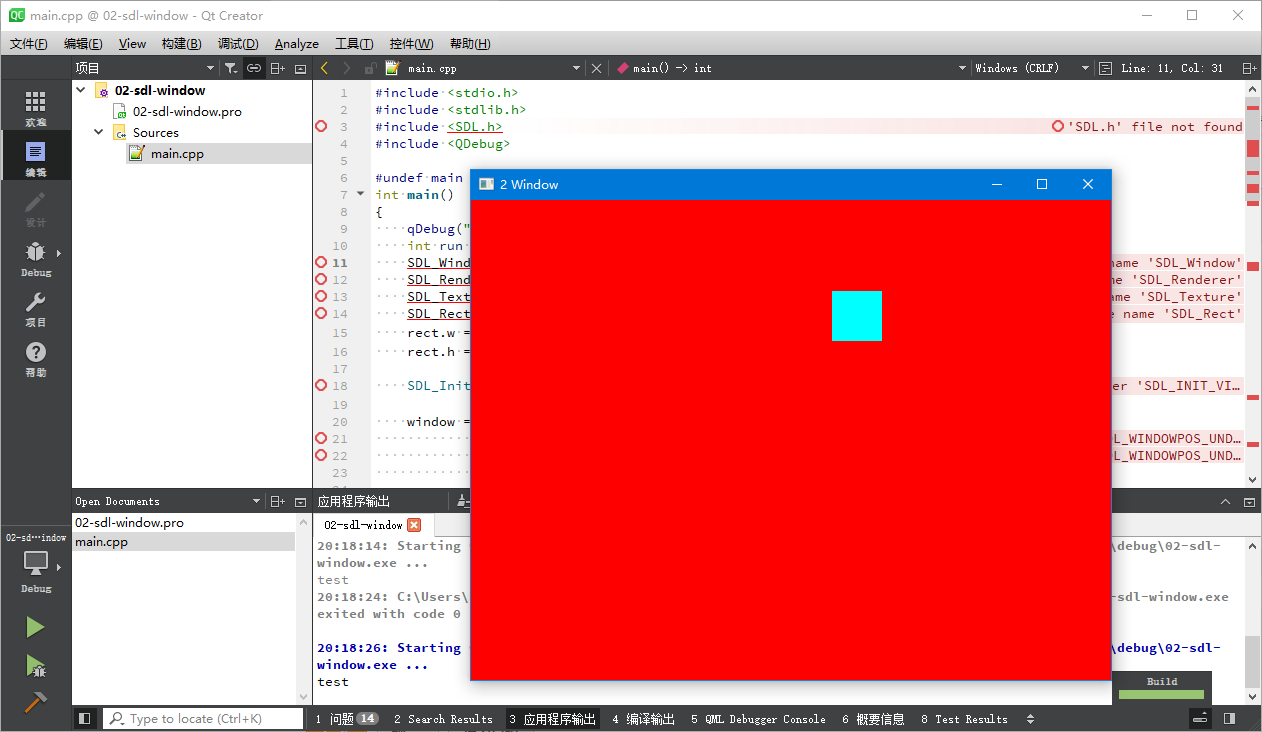Close the Open Documents panel
This screenshot has width=1262, height=732.
[300, 501]
